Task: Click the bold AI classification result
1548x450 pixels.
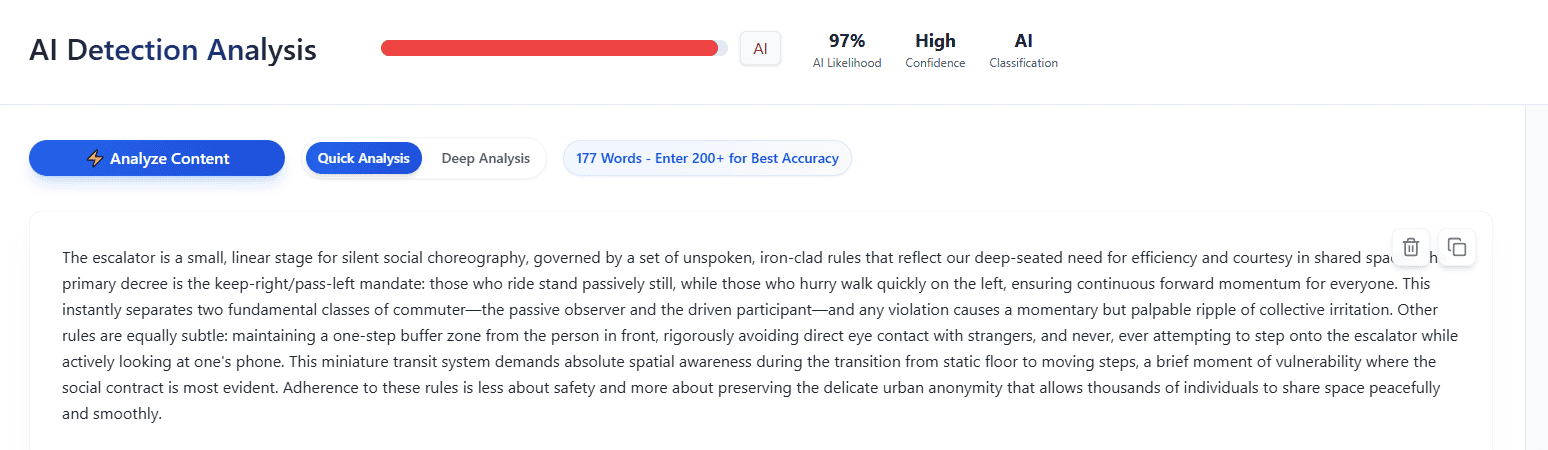Action: click(x=1023, y=41)
